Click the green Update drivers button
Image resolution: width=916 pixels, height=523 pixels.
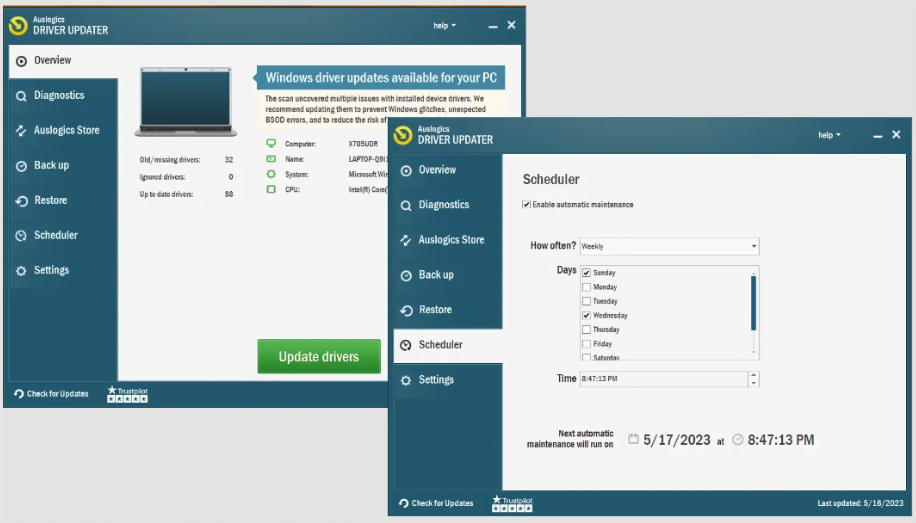tap(319, 356)
